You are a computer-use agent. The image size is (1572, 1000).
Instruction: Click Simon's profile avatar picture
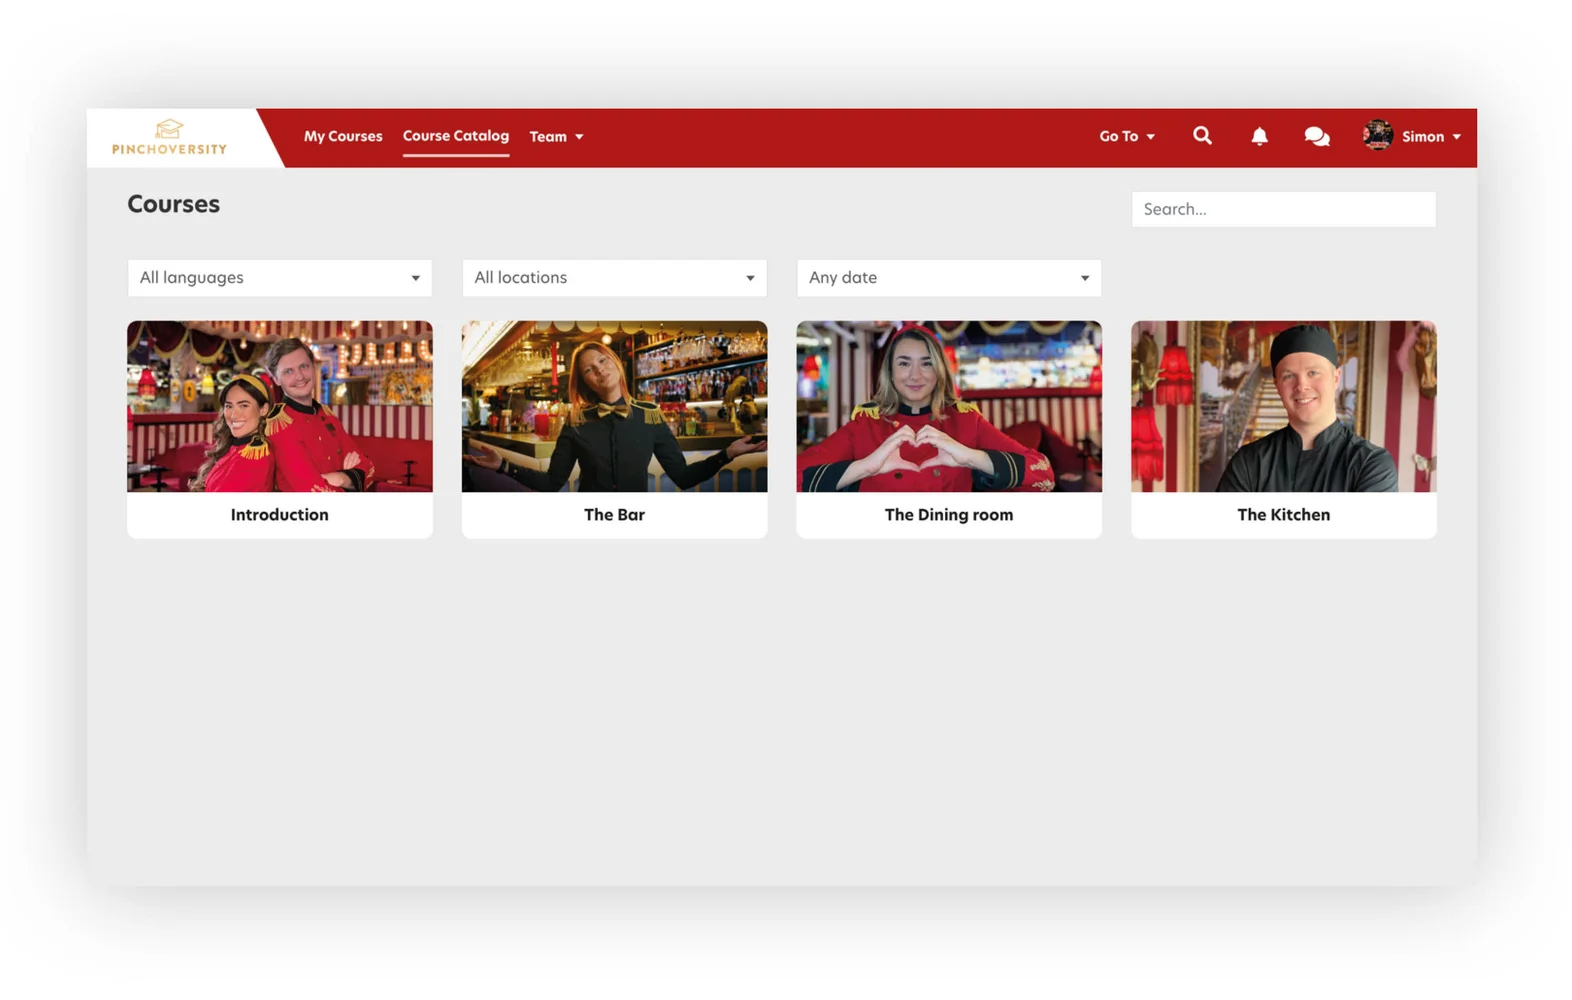1378,135
